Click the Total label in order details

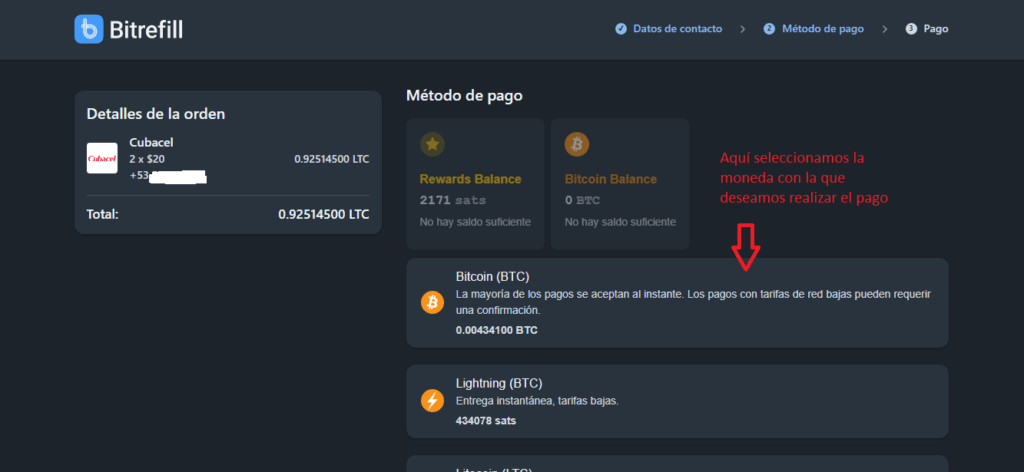click(103, 213)
